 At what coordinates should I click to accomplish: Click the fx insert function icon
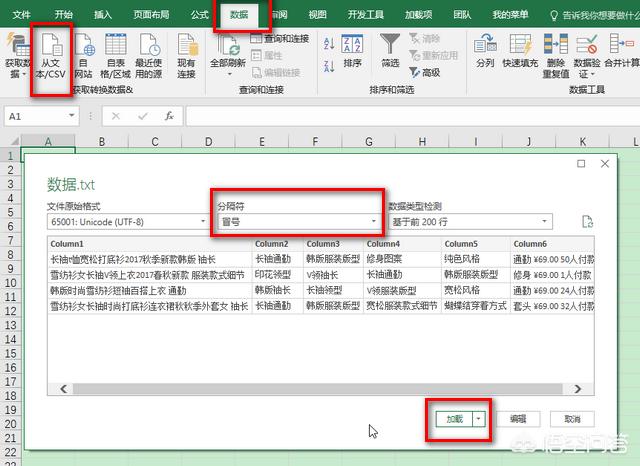tap(169, 116)
